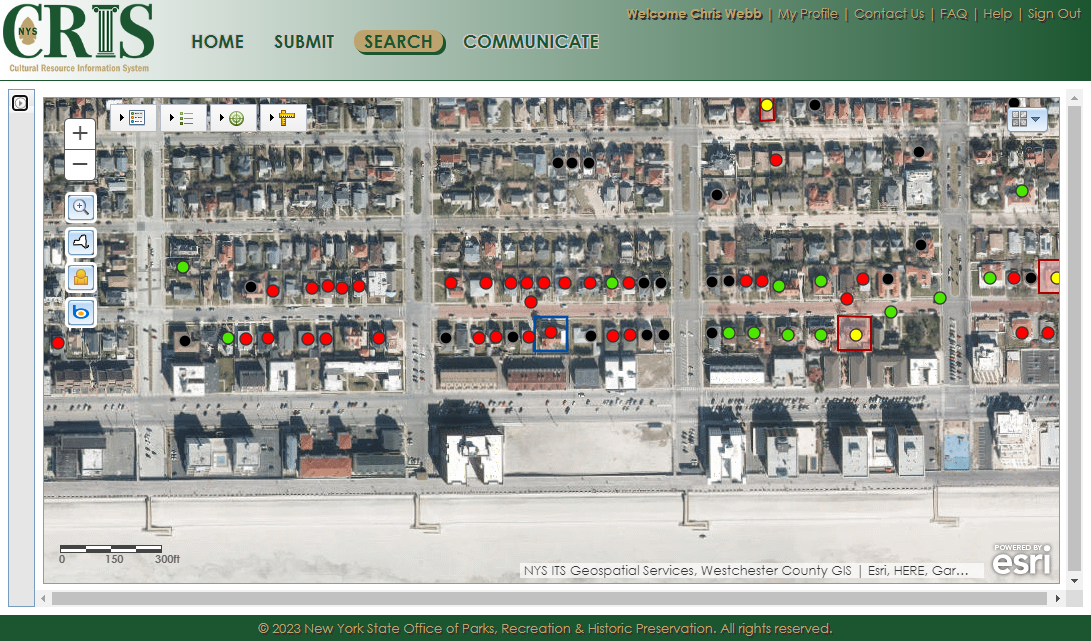
Task: Expand the measurement tool options arrow
Action: [272, 117]
